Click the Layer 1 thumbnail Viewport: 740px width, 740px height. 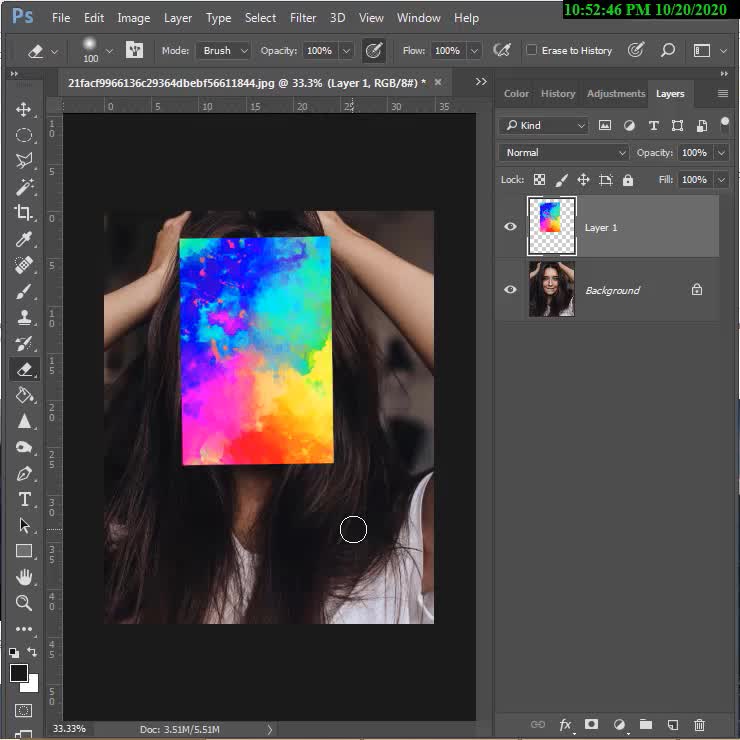(551, 227)
